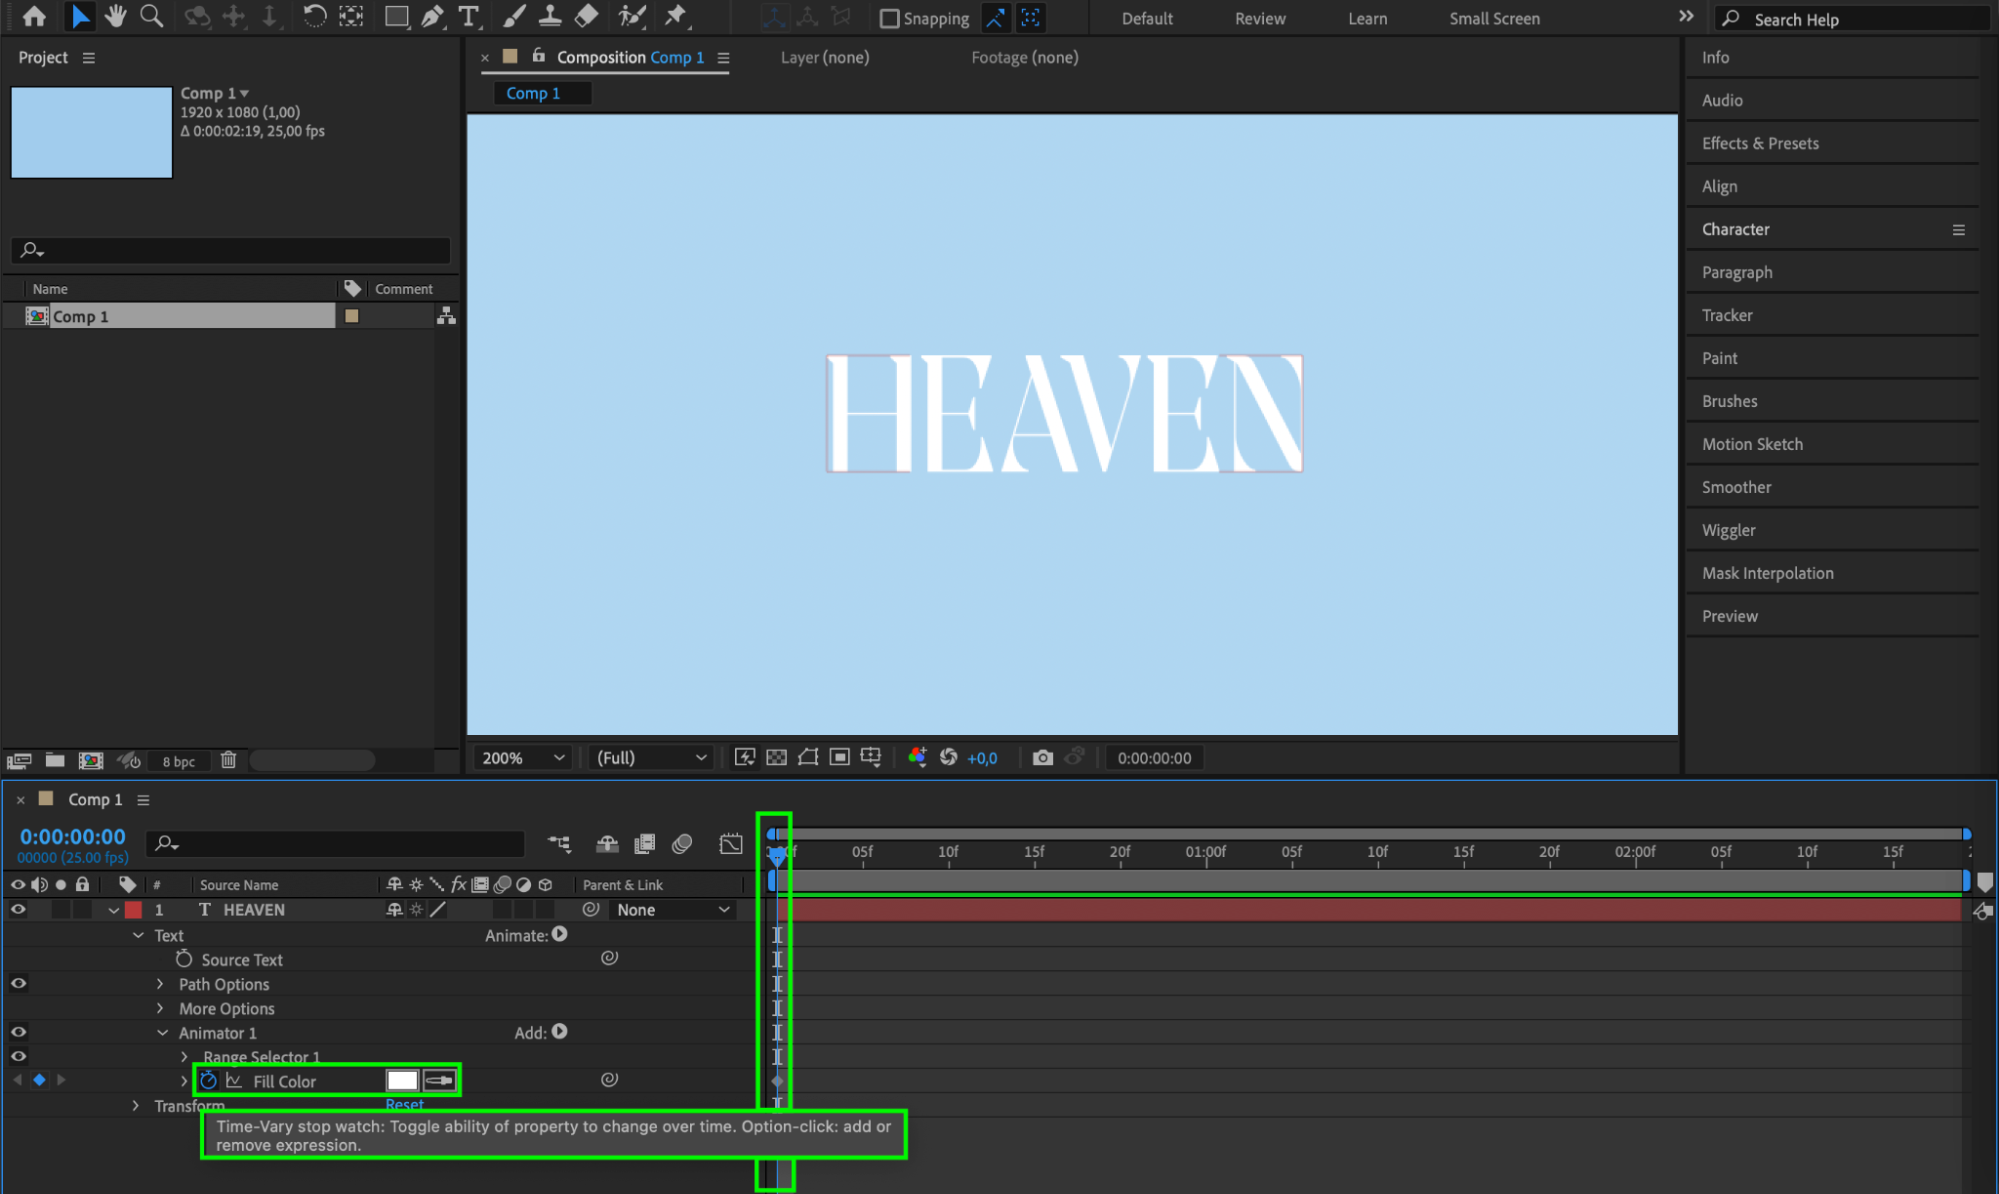This screenshot has height=1194, width=1999.
Task: Open the Parent None dropdown
Action: click(672, 910)
